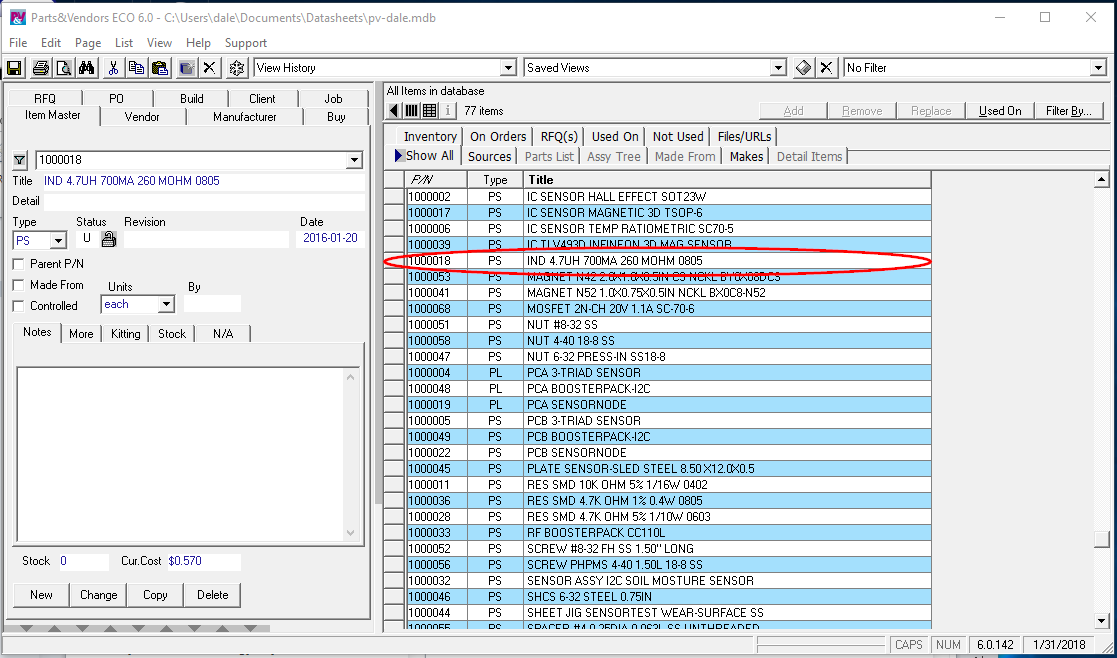The image size is (1117, 658).
Task: Select row NUT #8-32 SS
Action: click(669, 325)
